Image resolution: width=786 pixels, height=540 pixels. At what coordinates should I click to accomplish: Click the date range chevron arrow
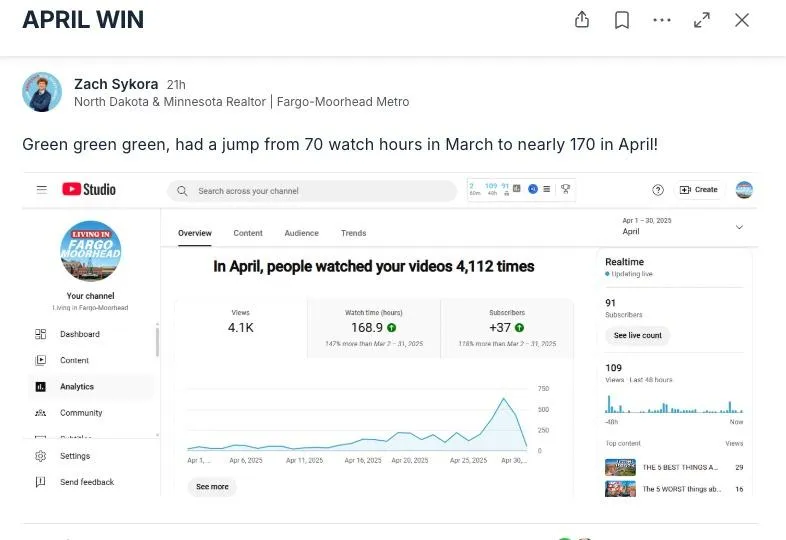[739, 227]
